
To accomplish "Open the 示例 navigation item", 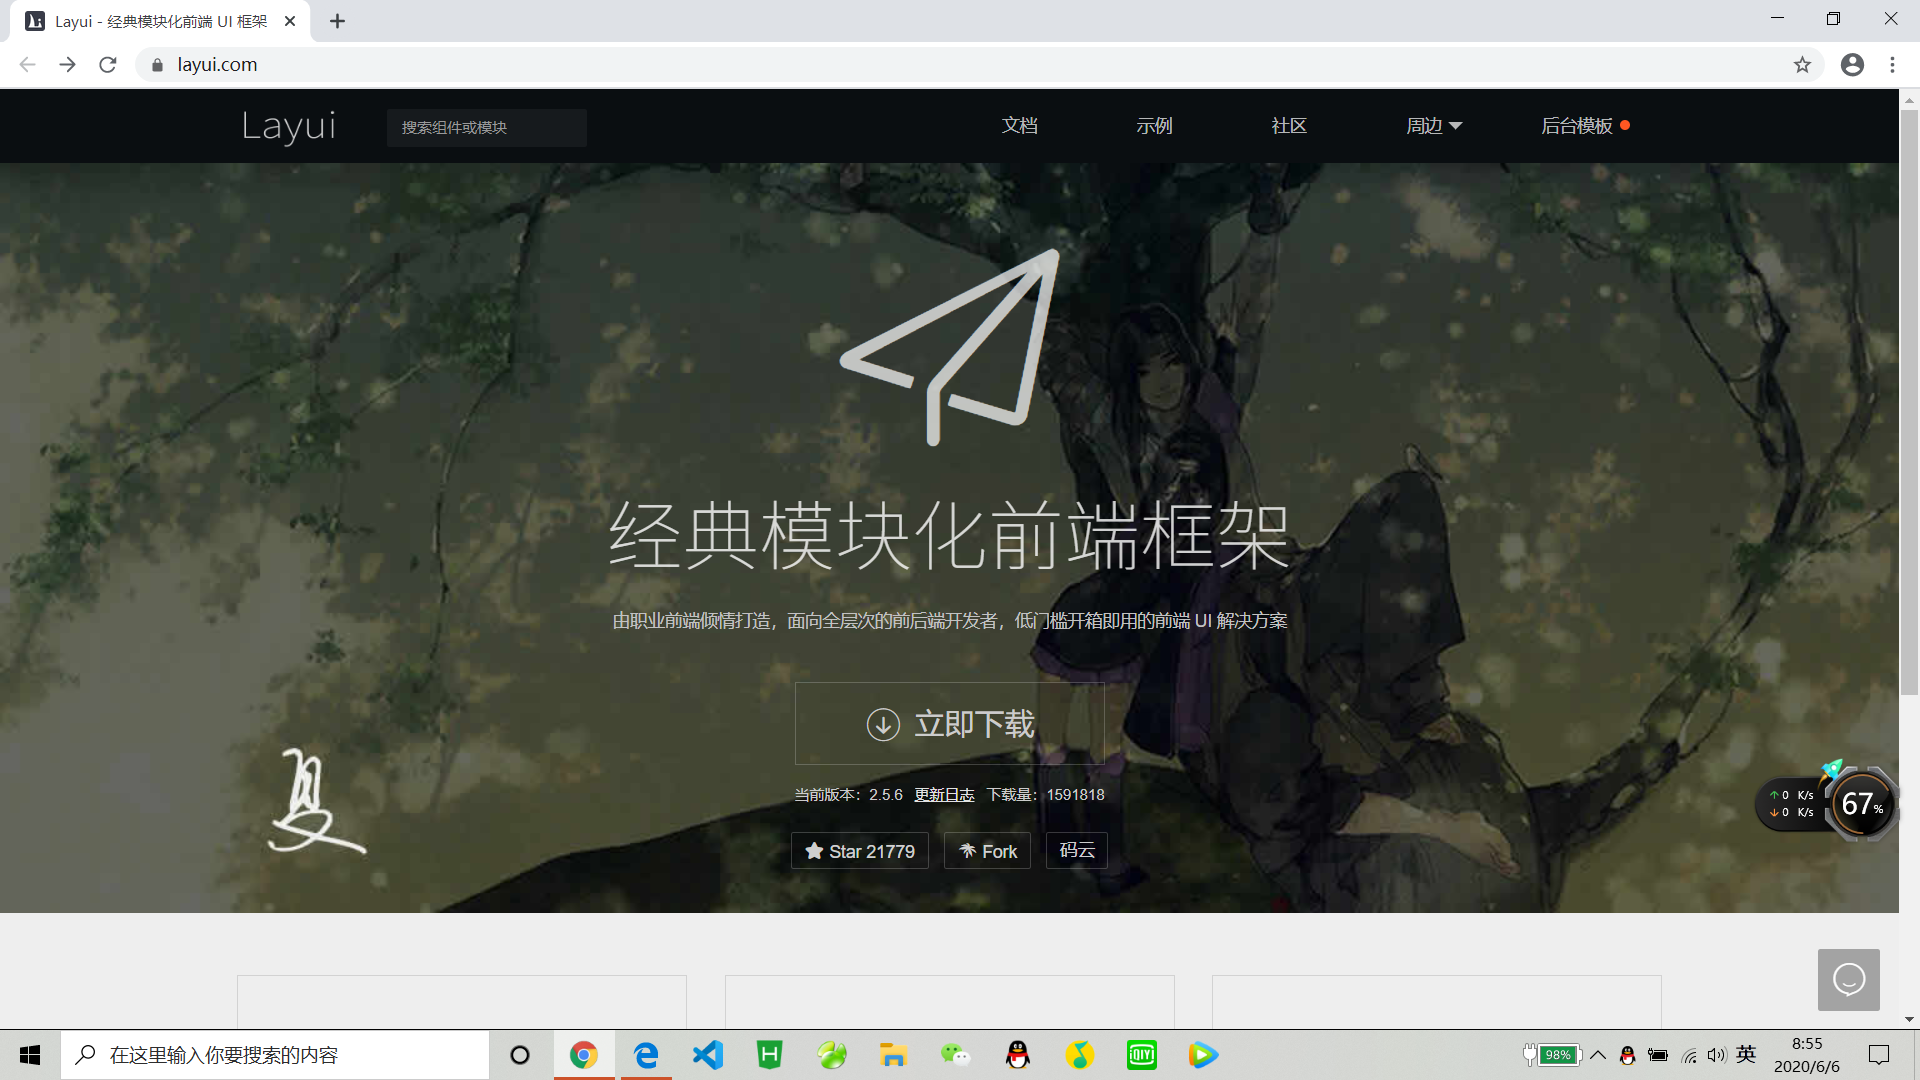I will pos(1154,126).
